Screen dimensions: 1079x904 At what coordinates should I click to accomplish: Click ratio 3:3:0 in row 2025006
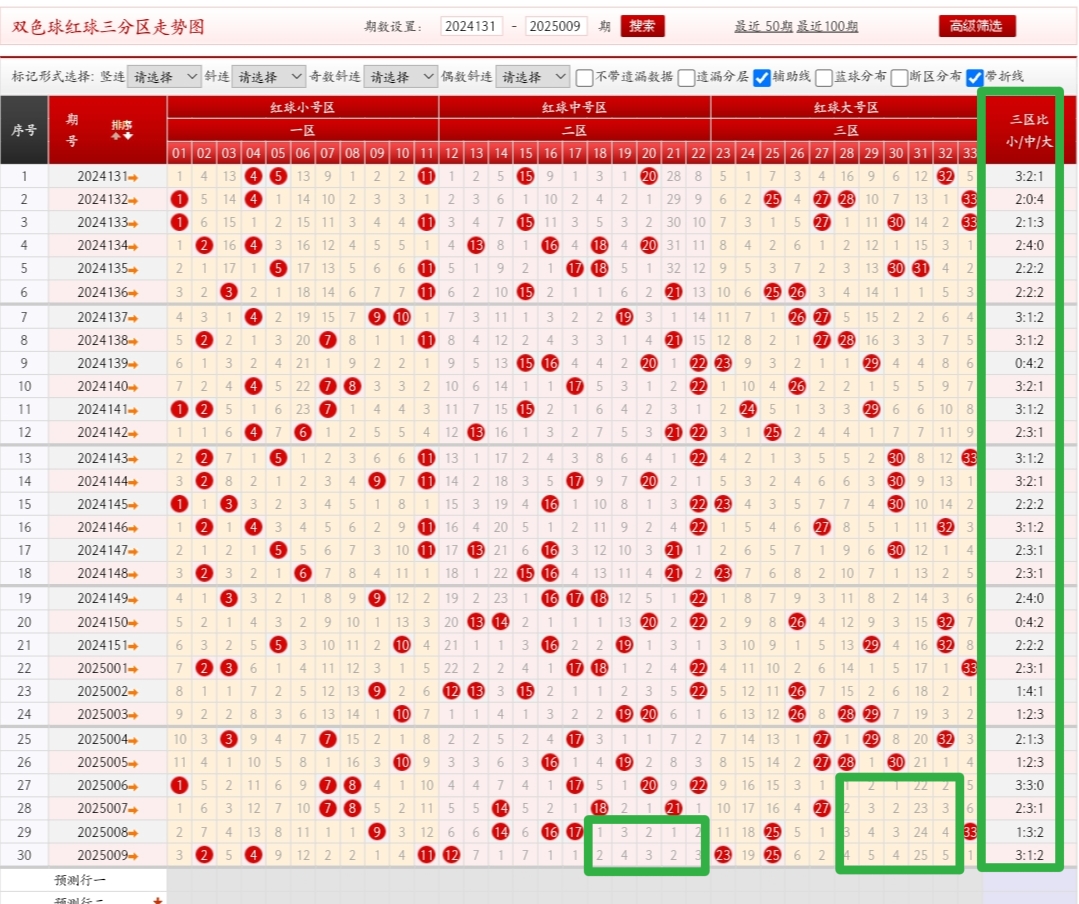coord(1029,785)
